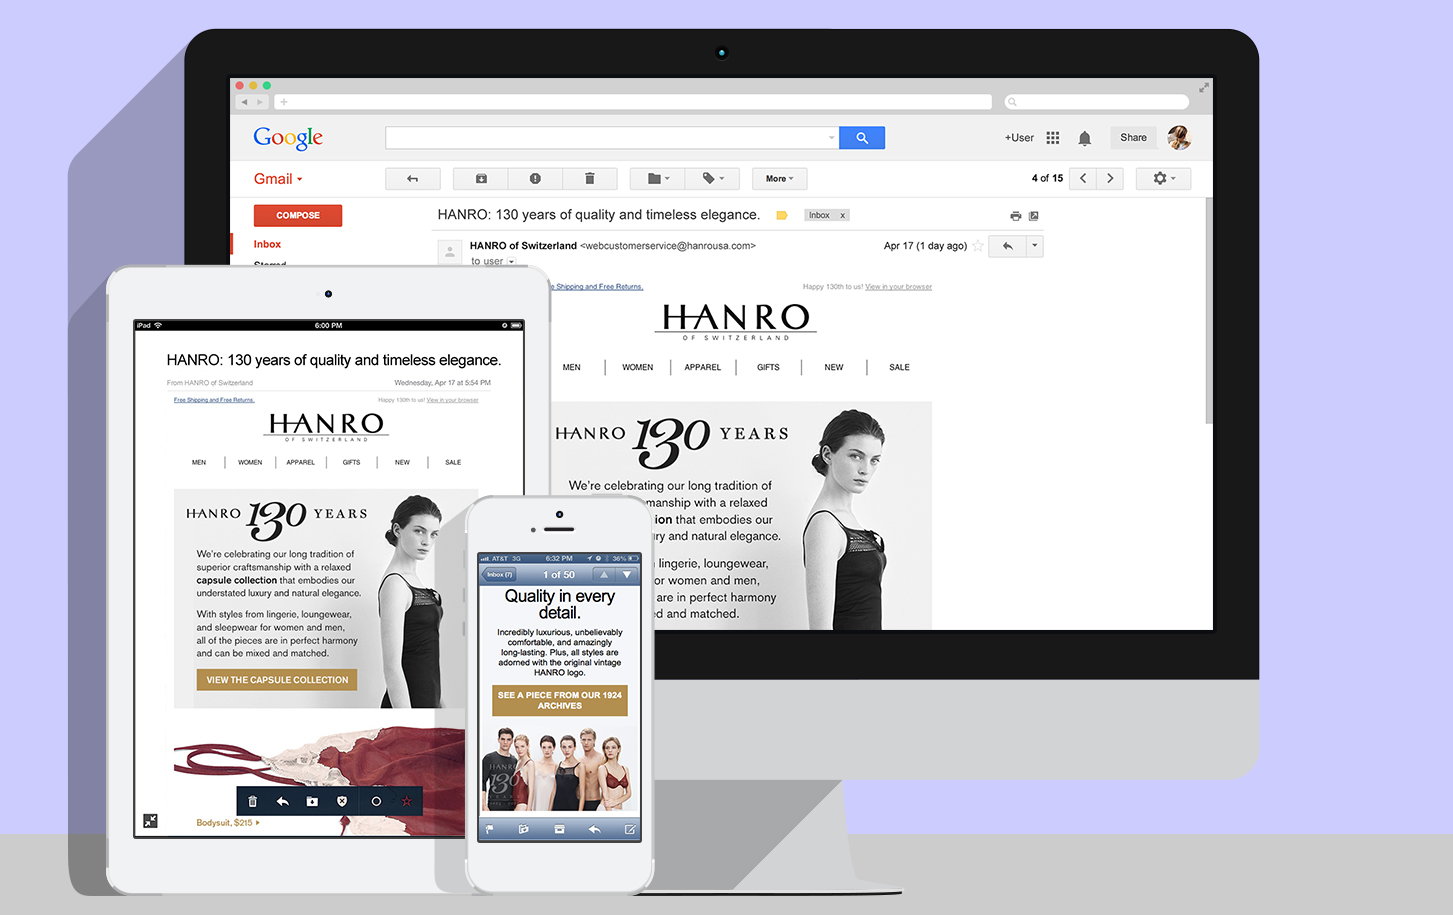Click the browser search field at top right
The image size is (1453, 915).
[x=1096, y=102]
